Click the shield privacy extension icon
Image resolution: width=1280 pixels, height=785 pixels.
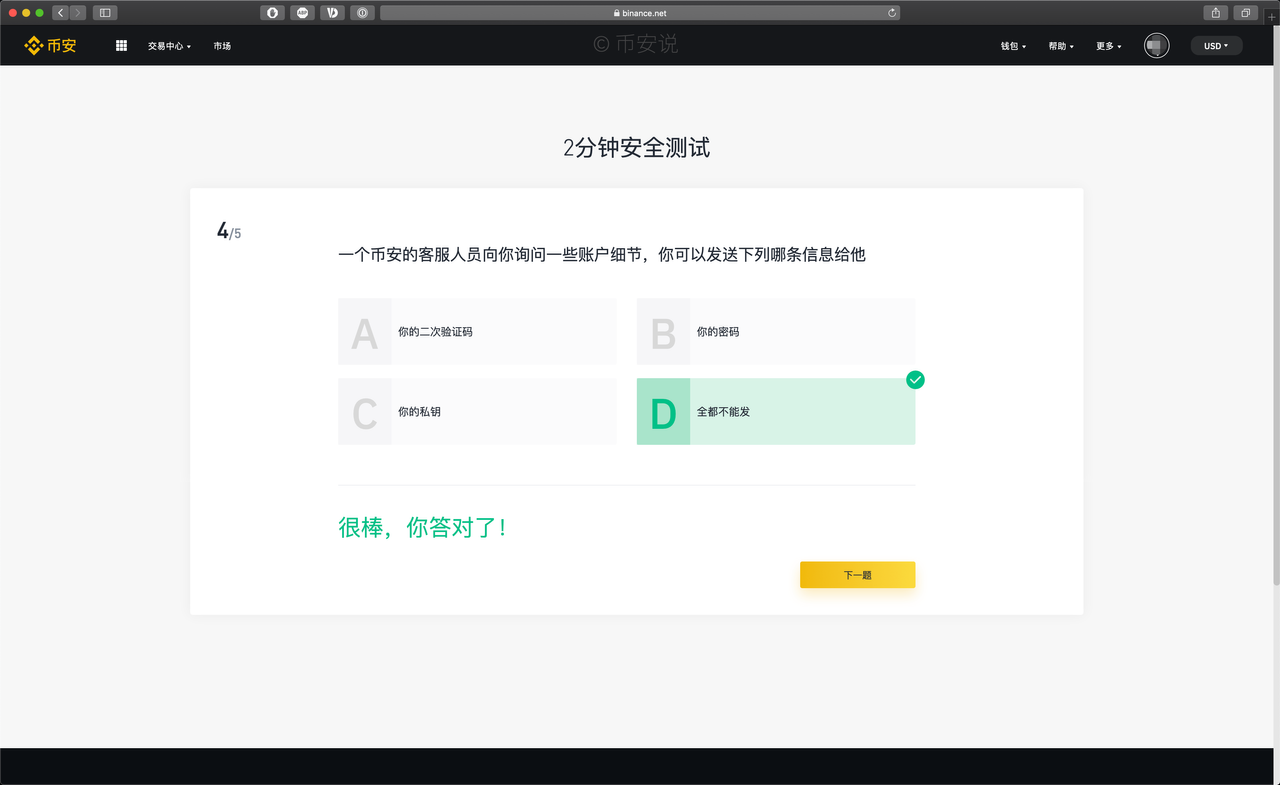coord(272,13)
